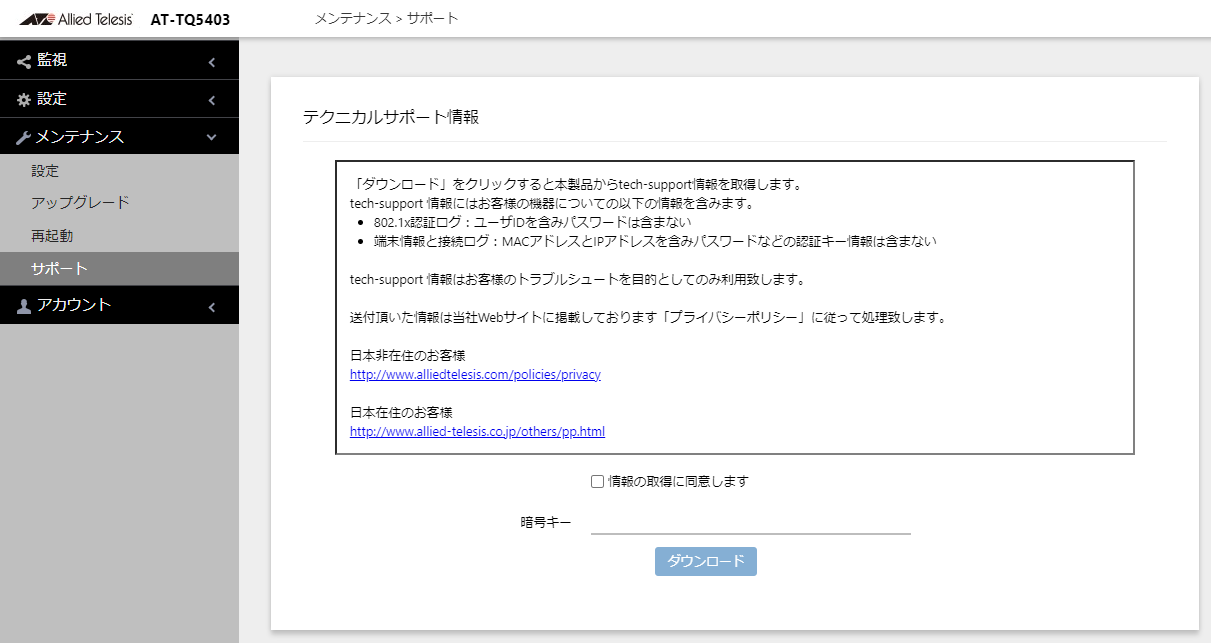Viewport: 1211px width, 643px height.
Task: Click the person icon beside アカウント
Action: (x=24, y=306)
